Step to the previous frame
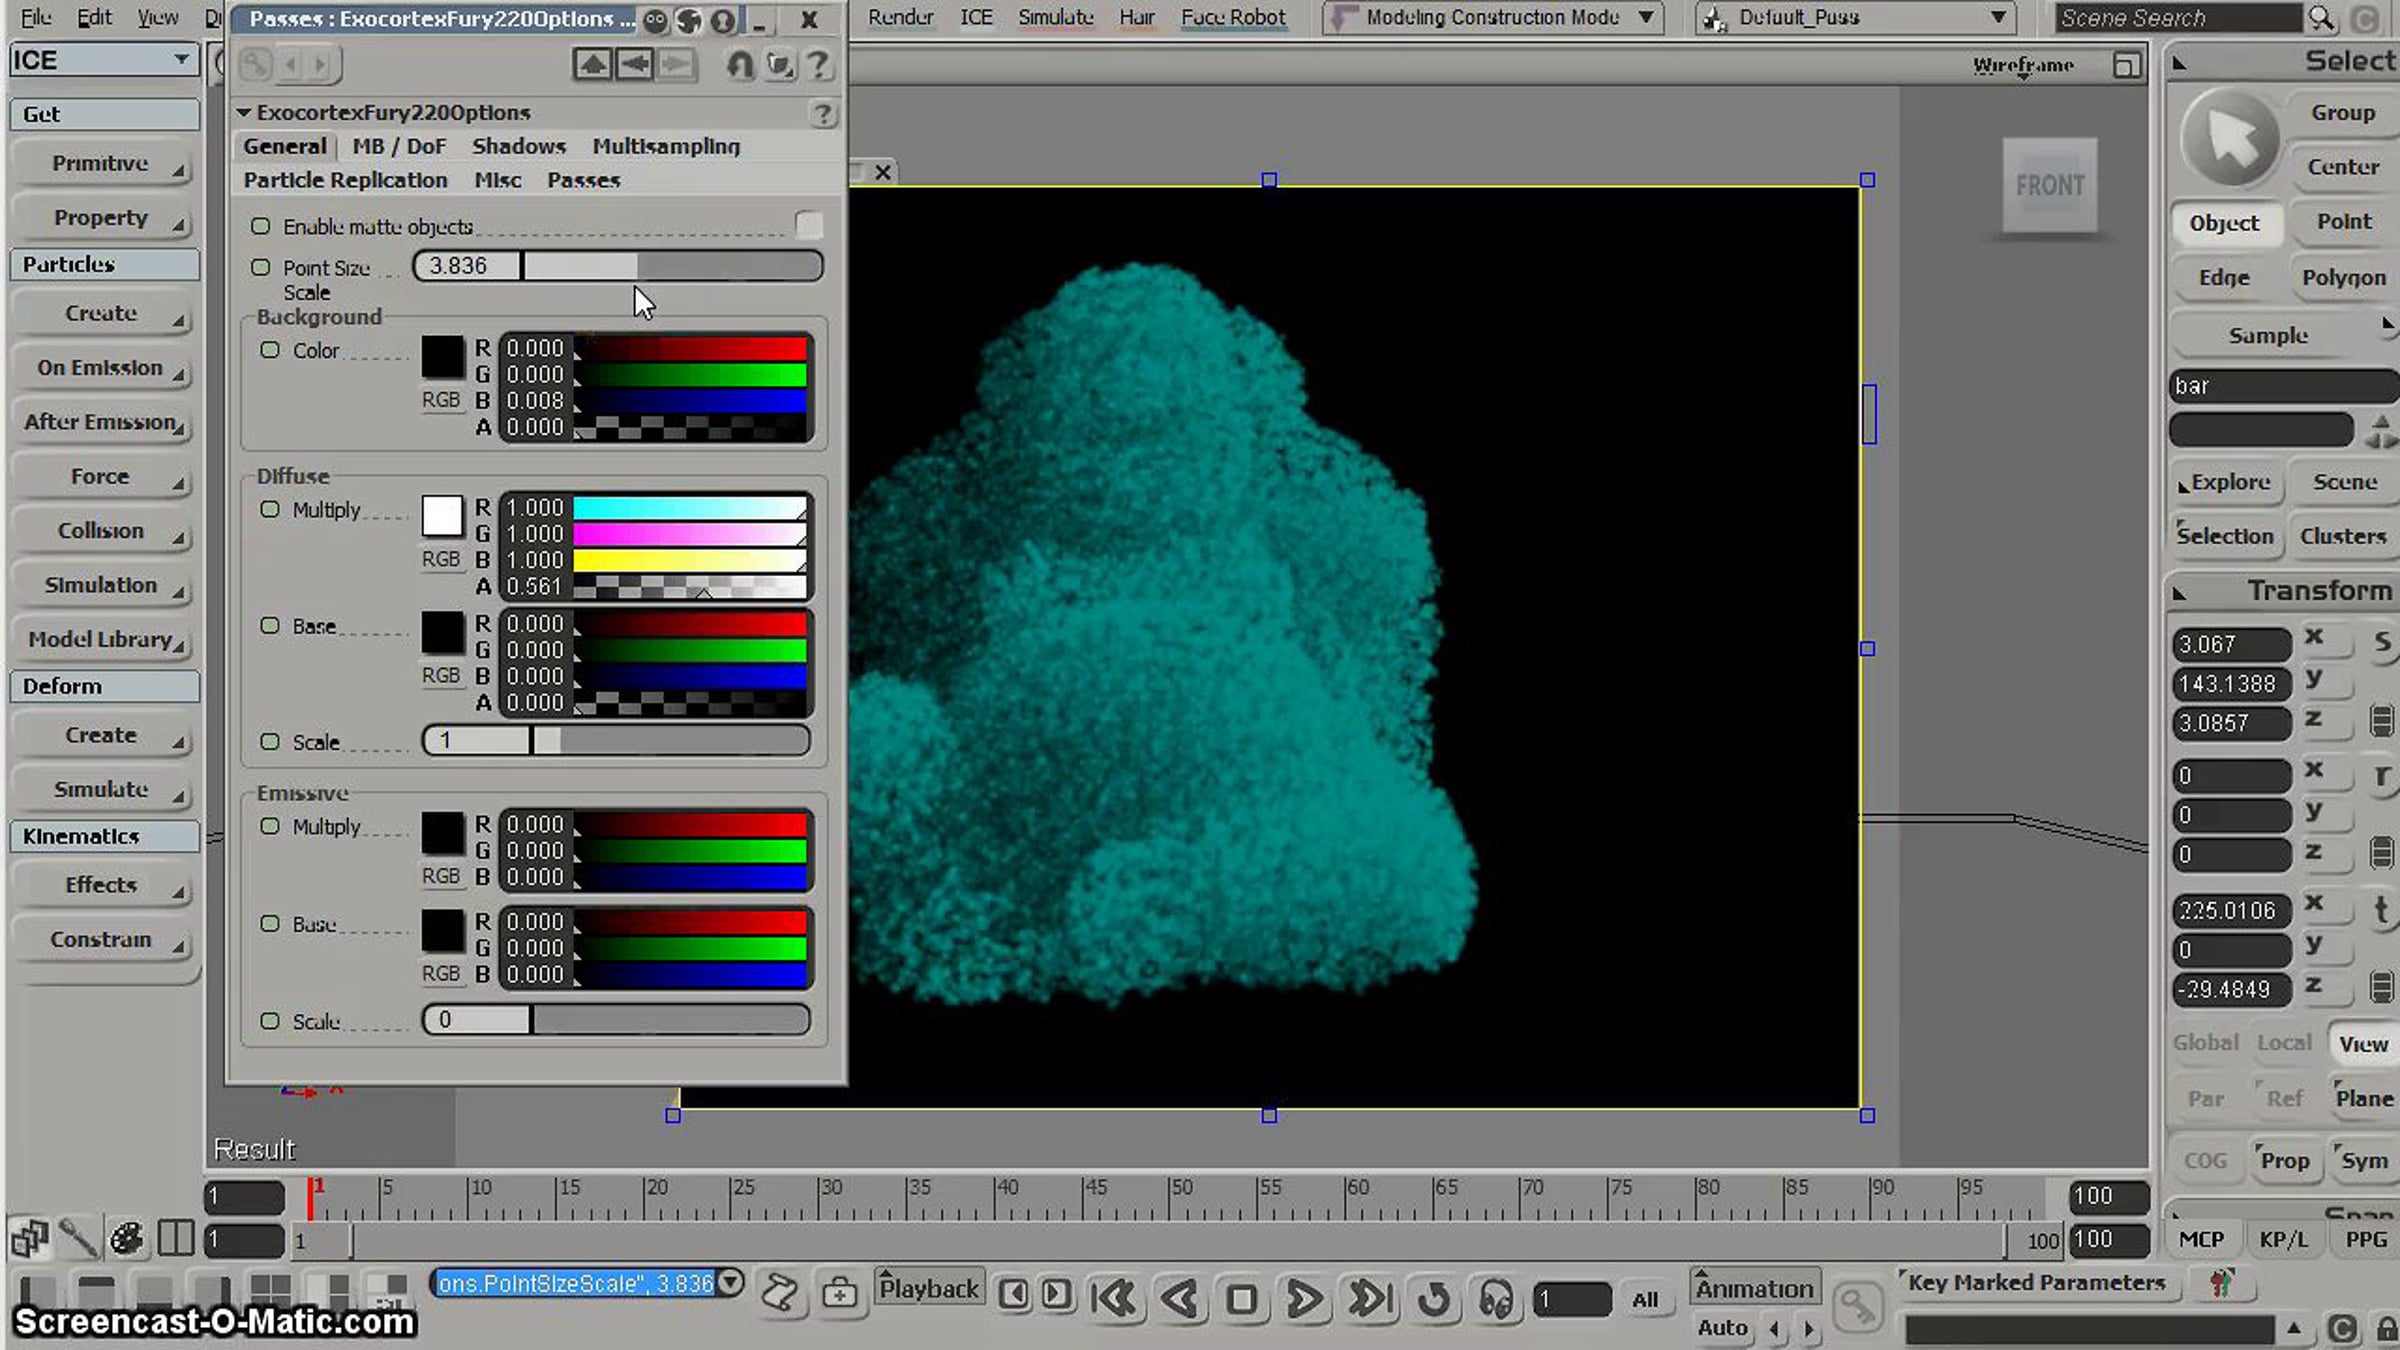2400x1350 pixels. tap(1013, 1294)
